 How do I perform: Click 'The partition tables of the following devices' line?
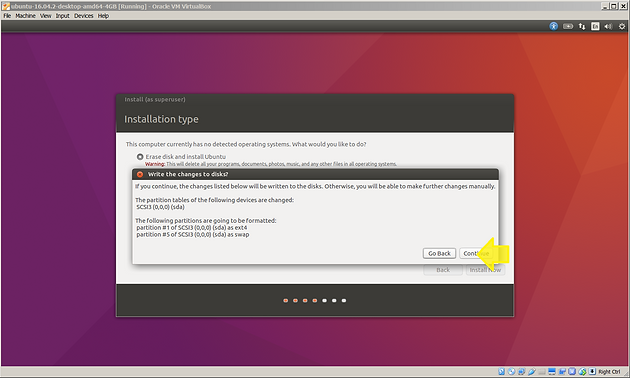pos(214,200)
